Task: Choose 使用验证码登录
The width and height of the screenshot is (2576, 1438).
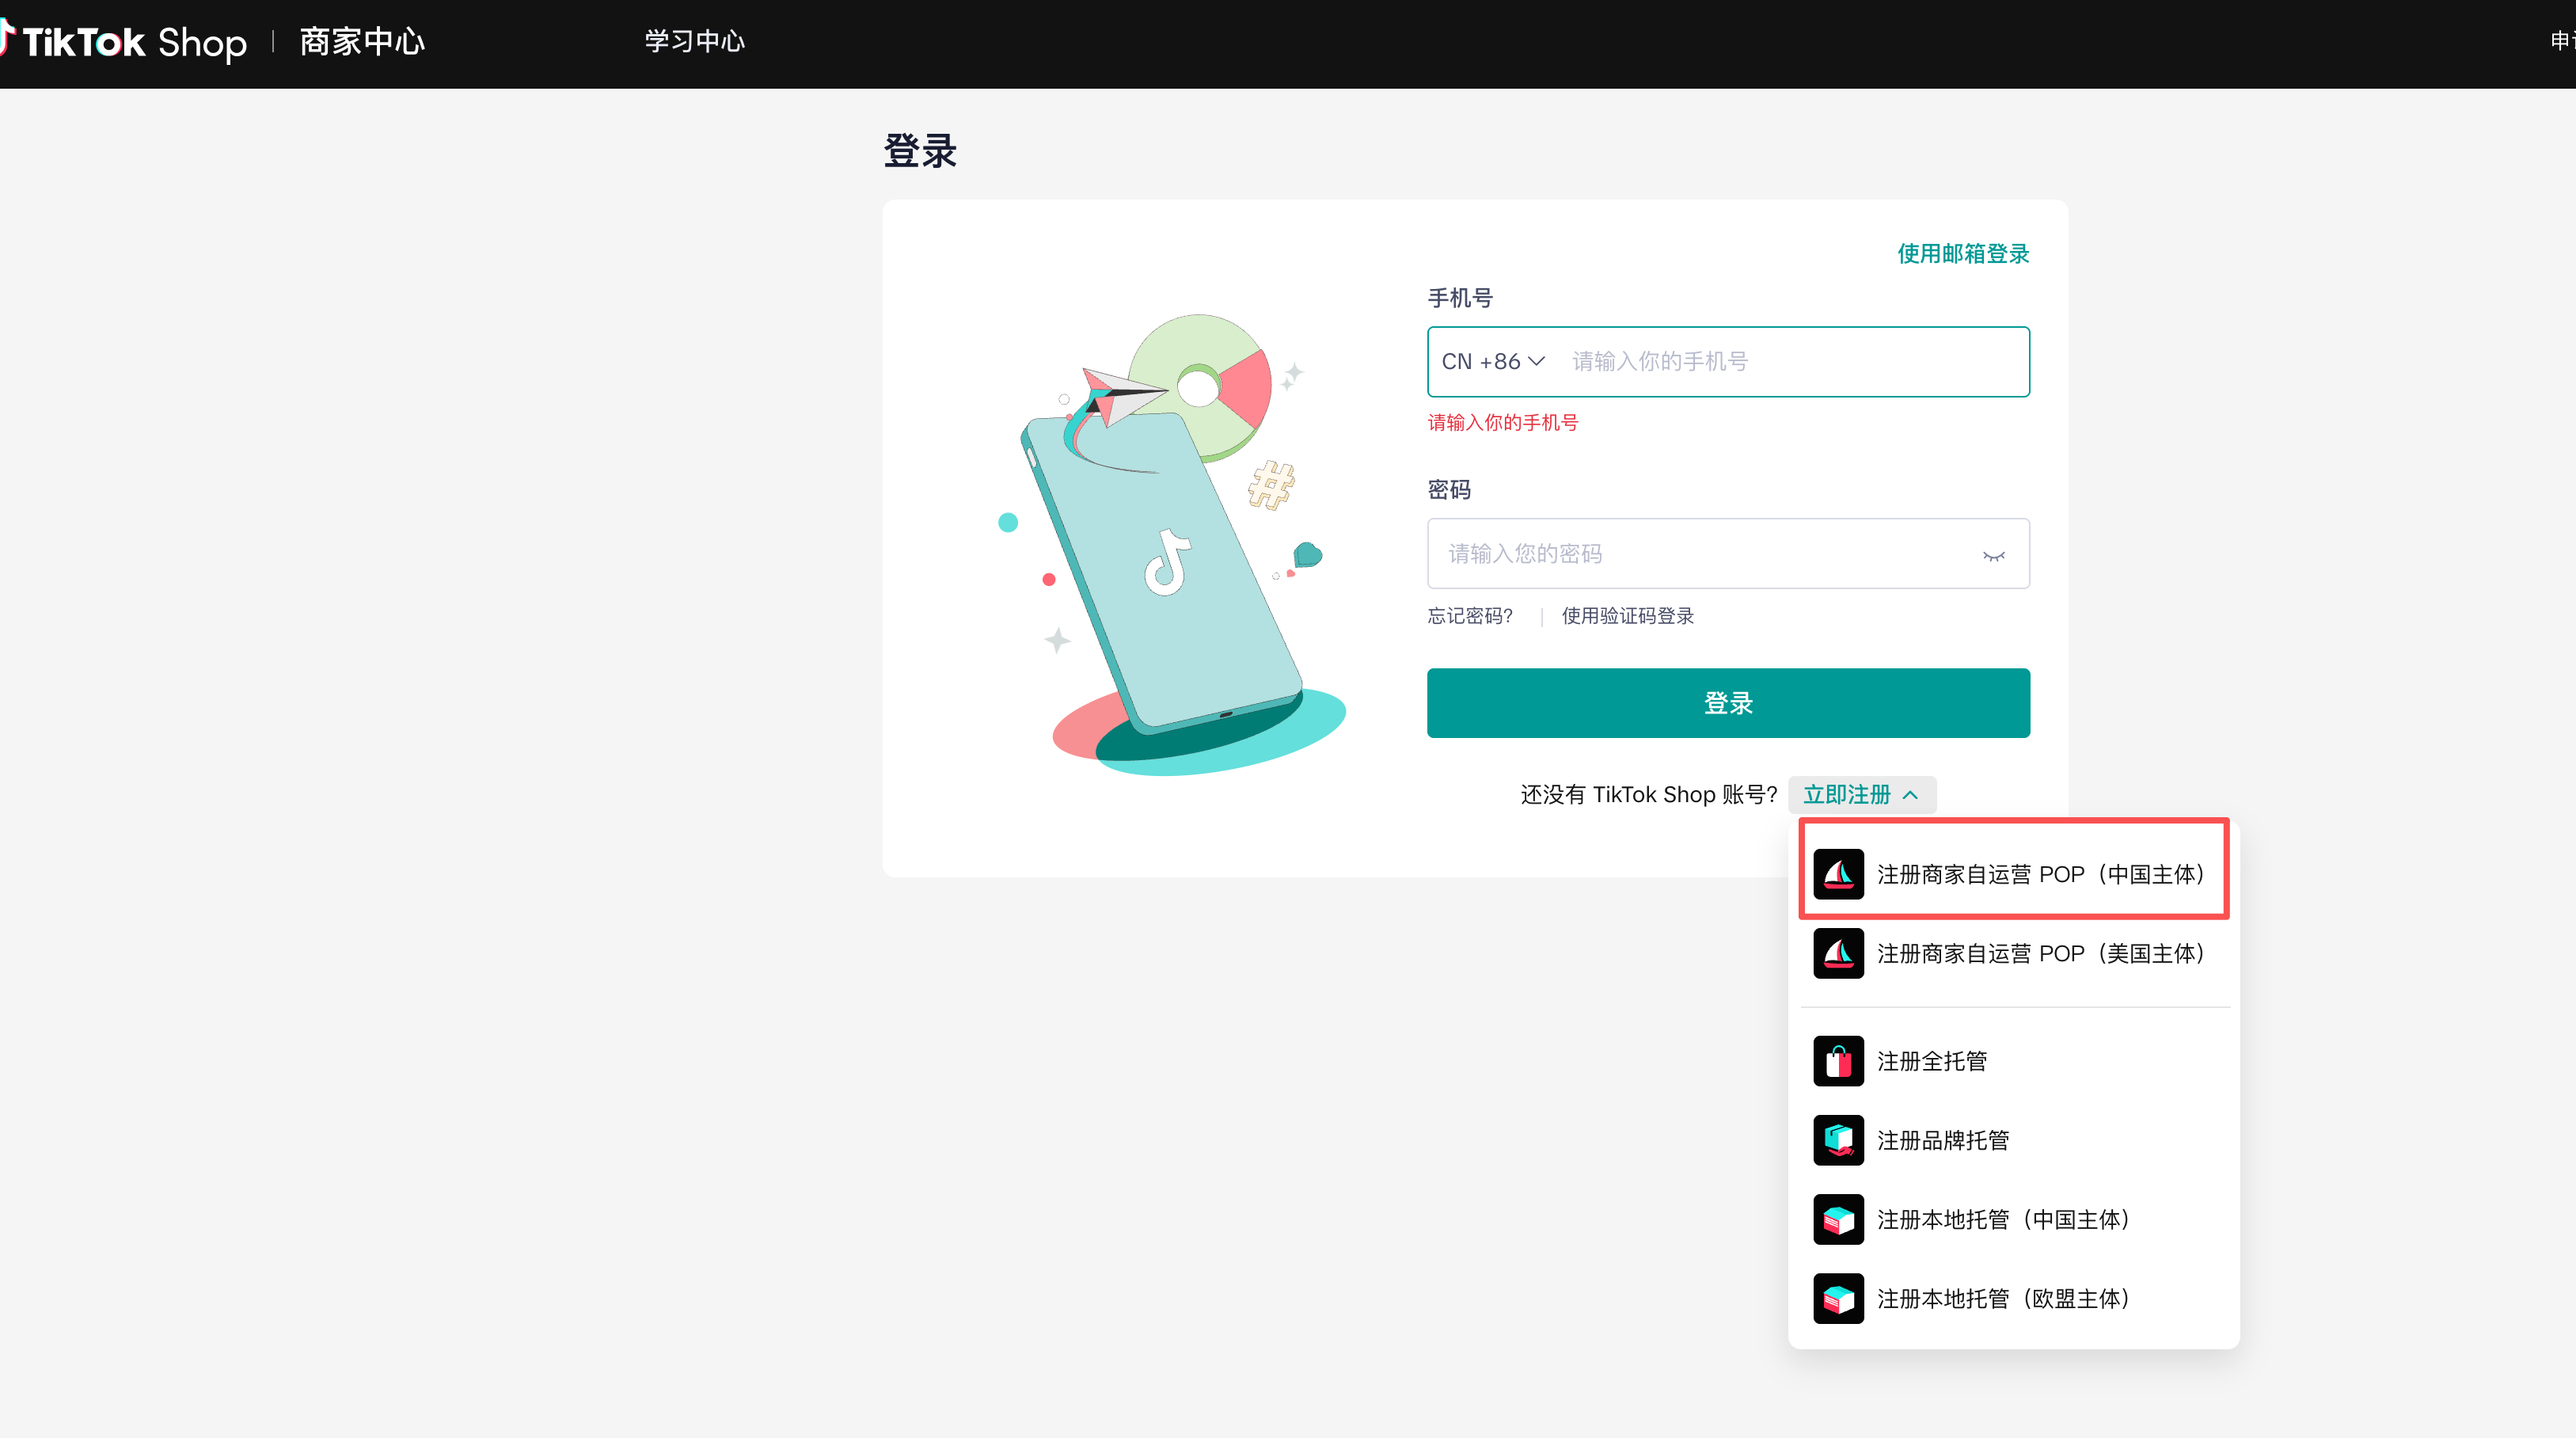Action: 1628,616
